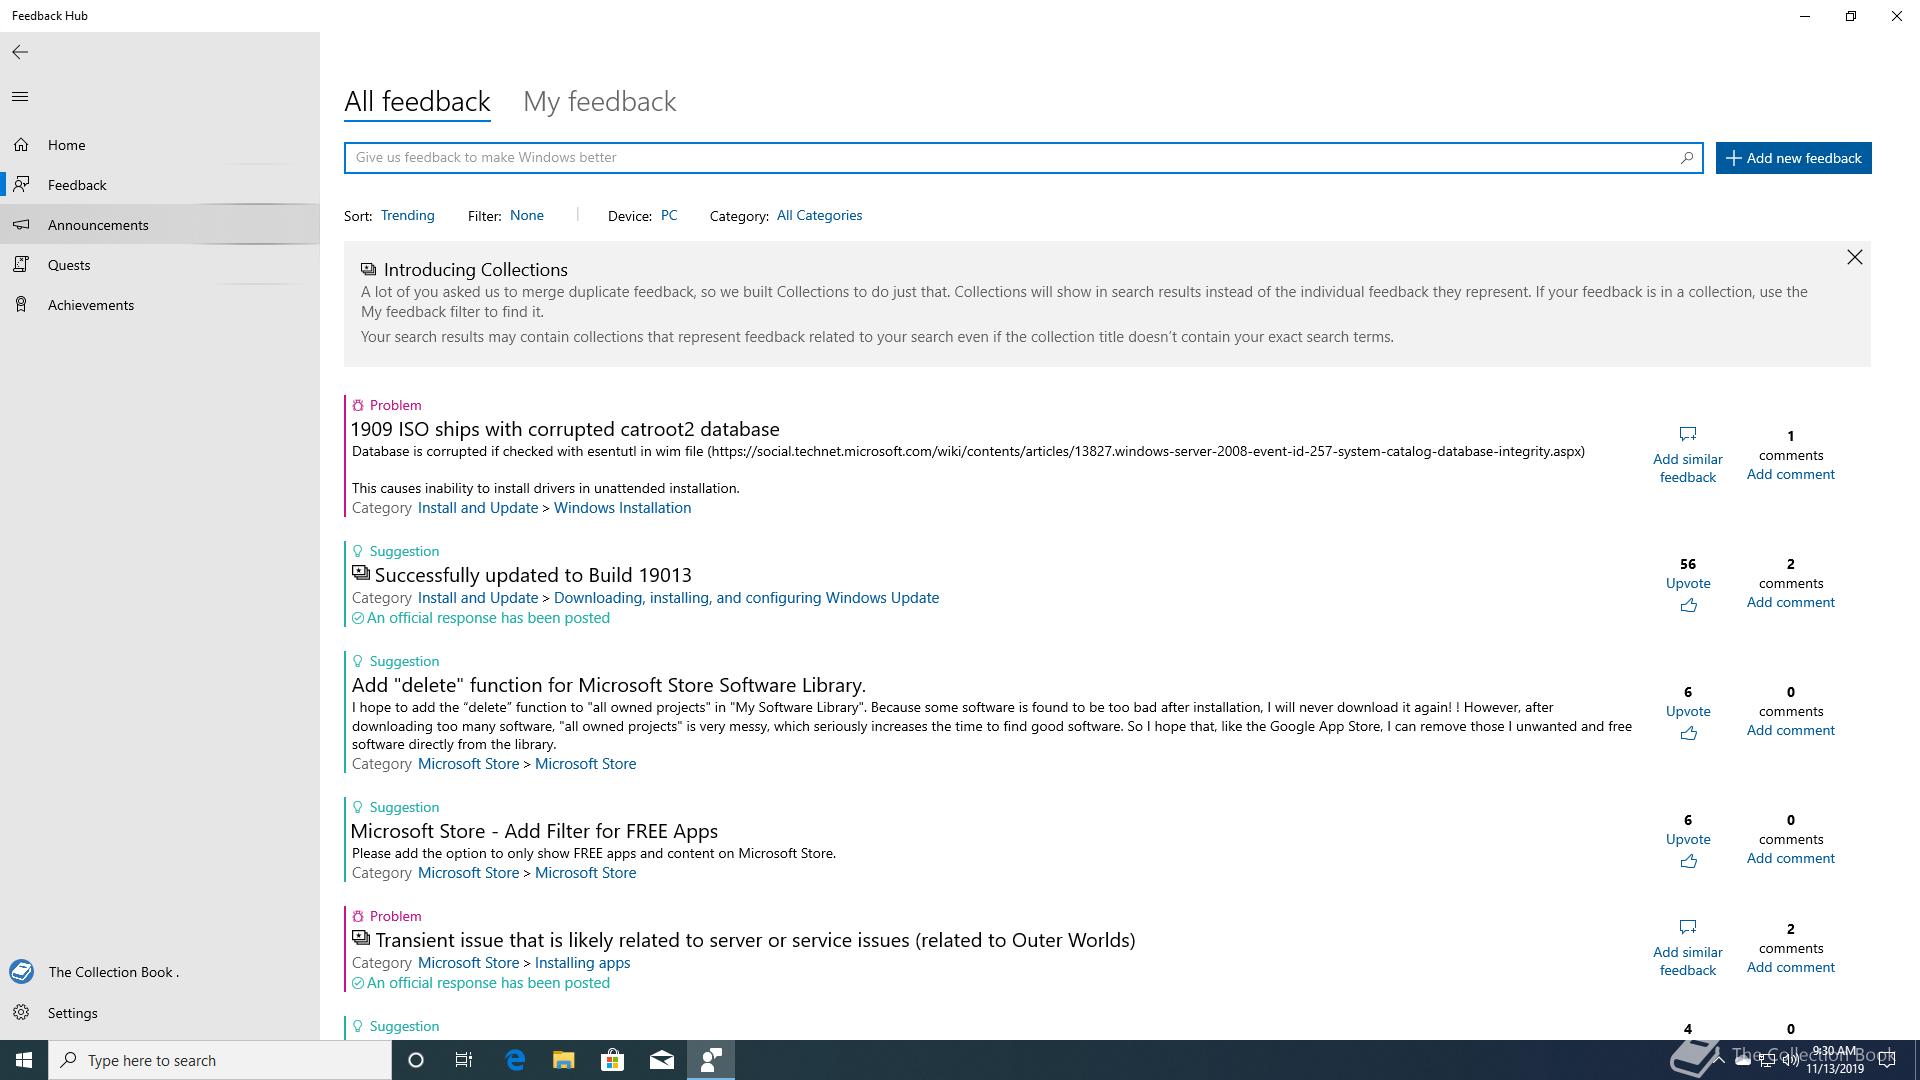
Task: Click official response posted under Build 19013
Action: [481, 618]
